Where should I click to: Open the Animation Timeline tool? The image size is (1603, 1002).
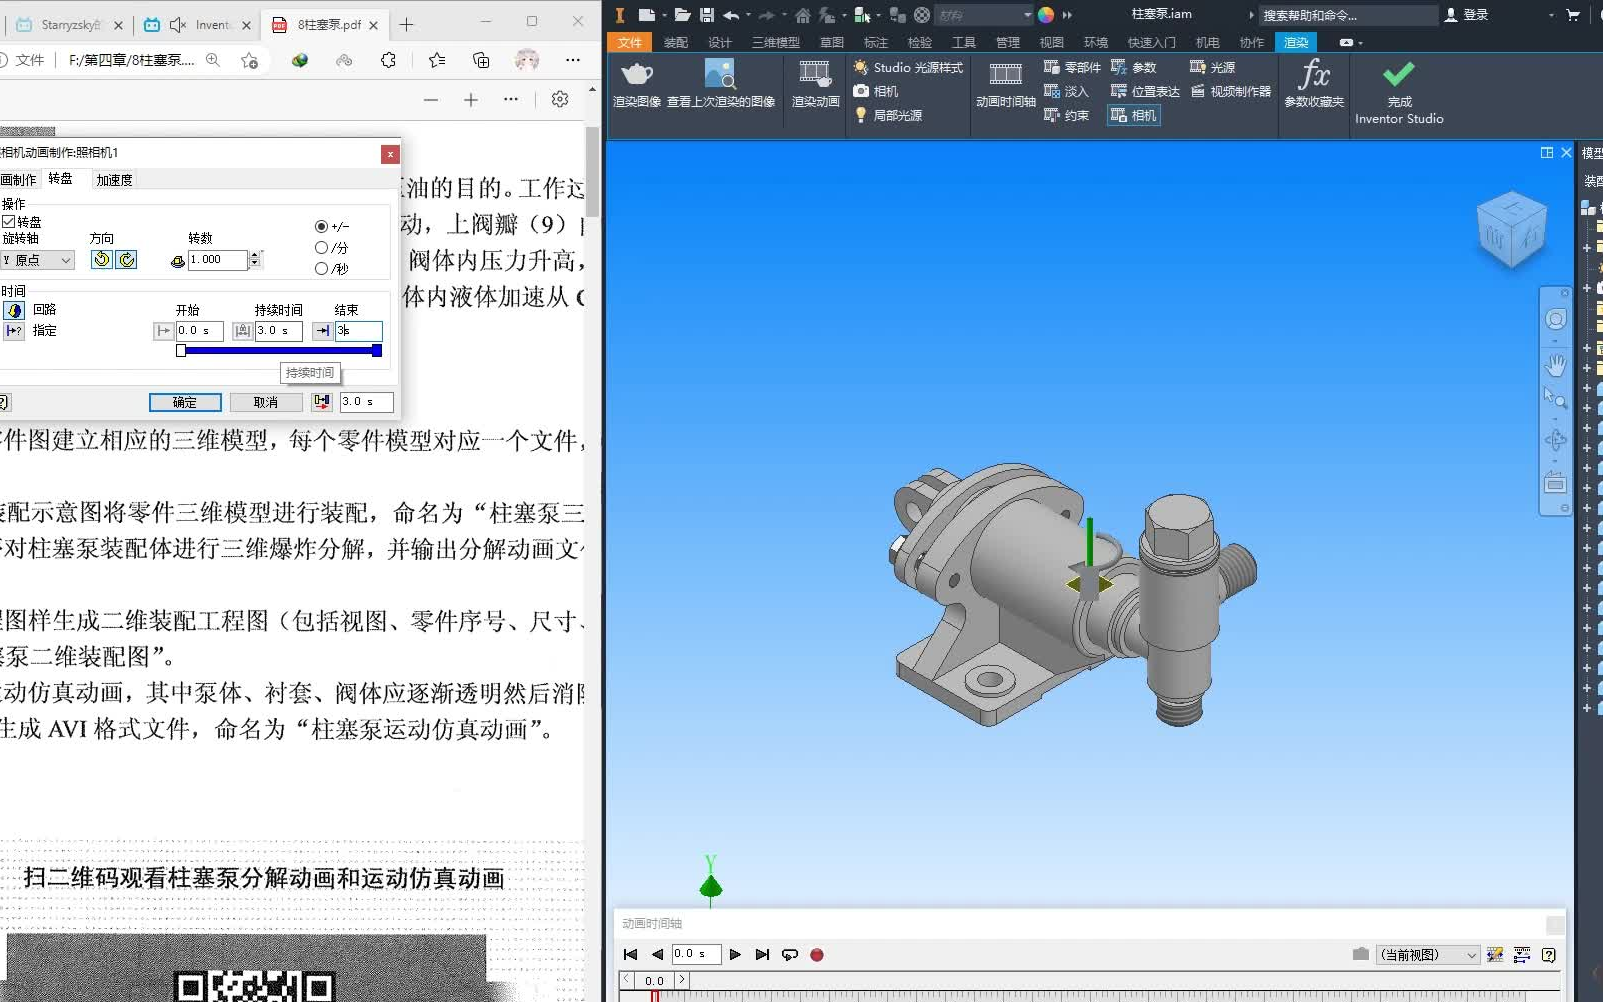(1005, 82)
